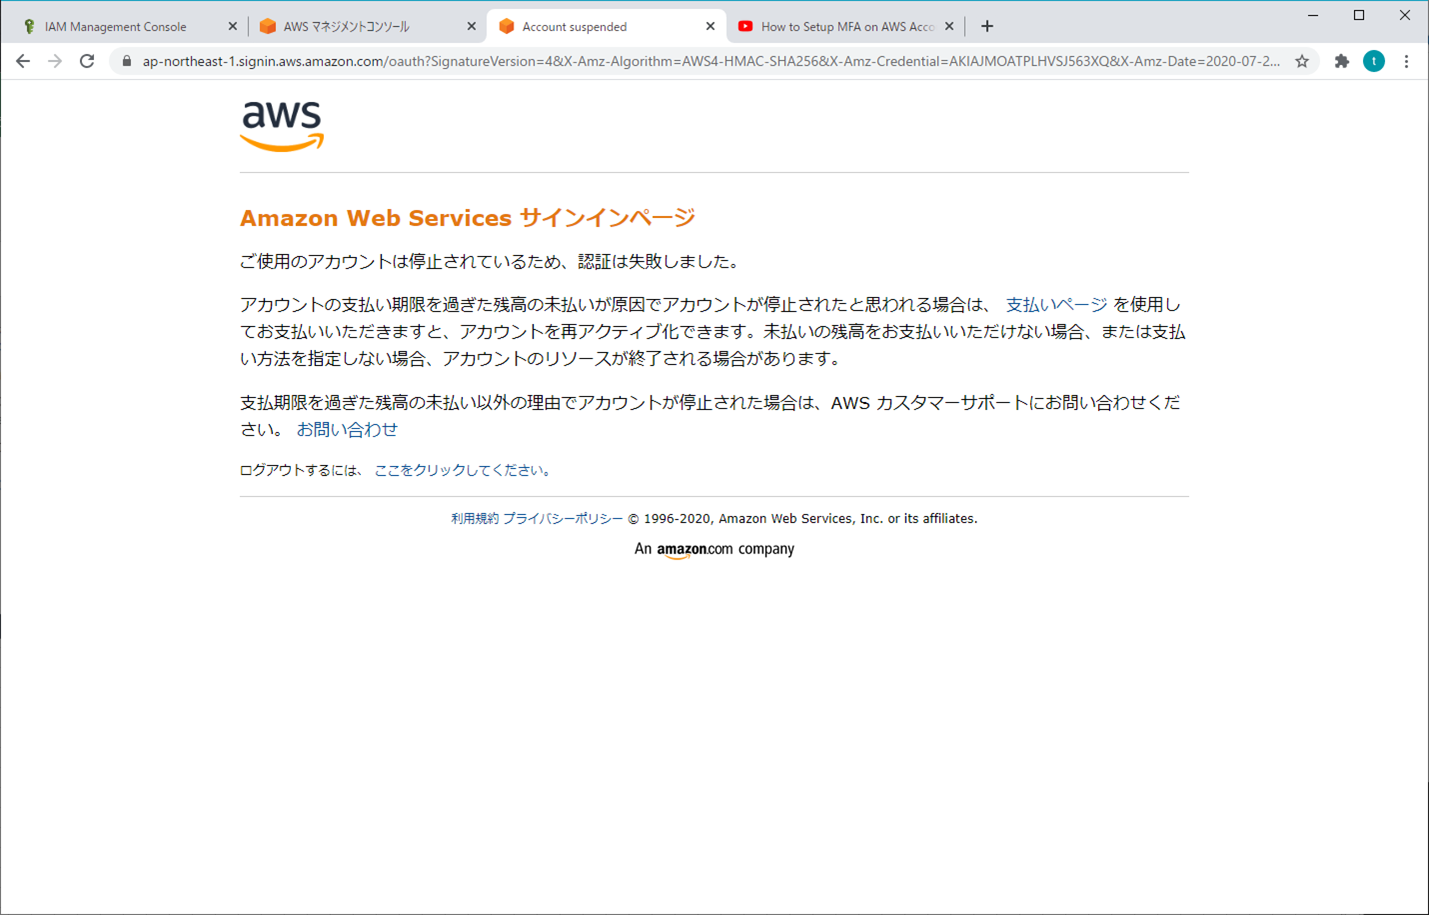Open the extensions puzzle icon
1429x915 pixels.
pyautogui.click(x=1342, y=61)
